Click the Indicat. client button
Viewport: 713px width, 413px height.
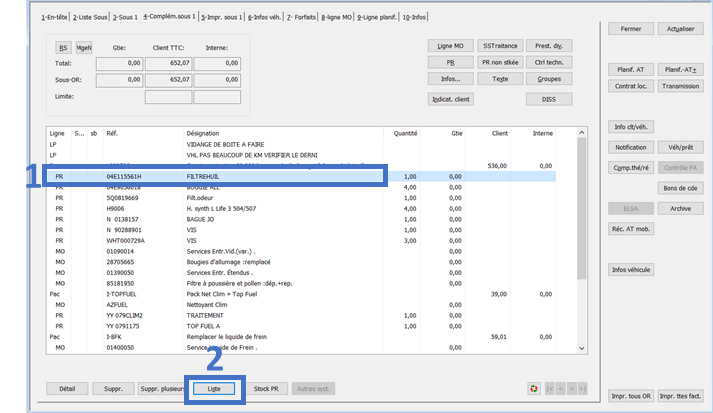coord(451,99)
